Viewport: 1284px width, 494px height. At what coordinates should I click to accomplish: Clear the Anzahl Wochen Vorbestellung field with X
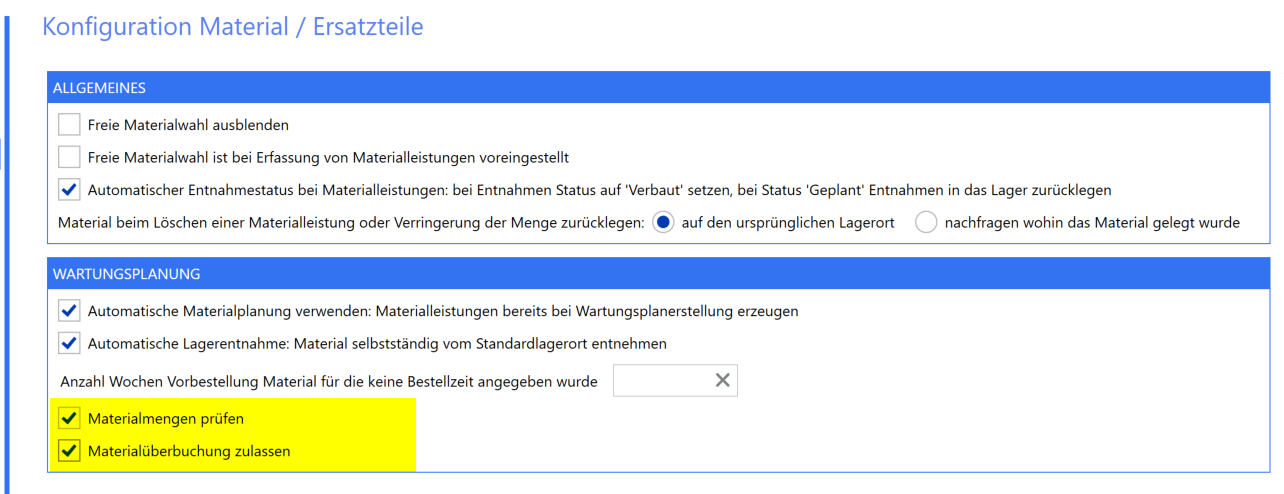tap(722, 380)
